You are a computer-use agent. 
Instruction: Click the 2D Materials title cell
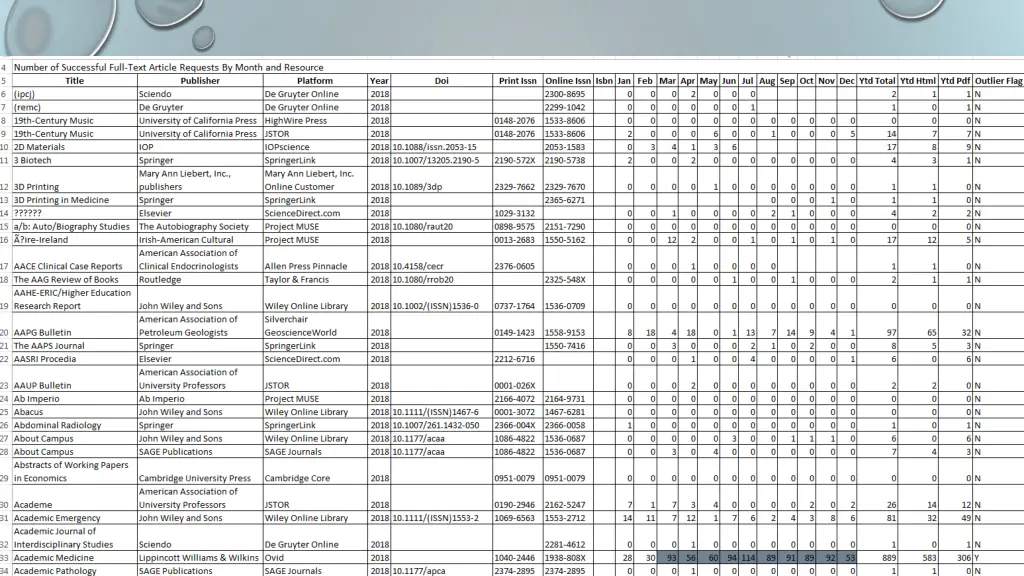click(74, 147)
